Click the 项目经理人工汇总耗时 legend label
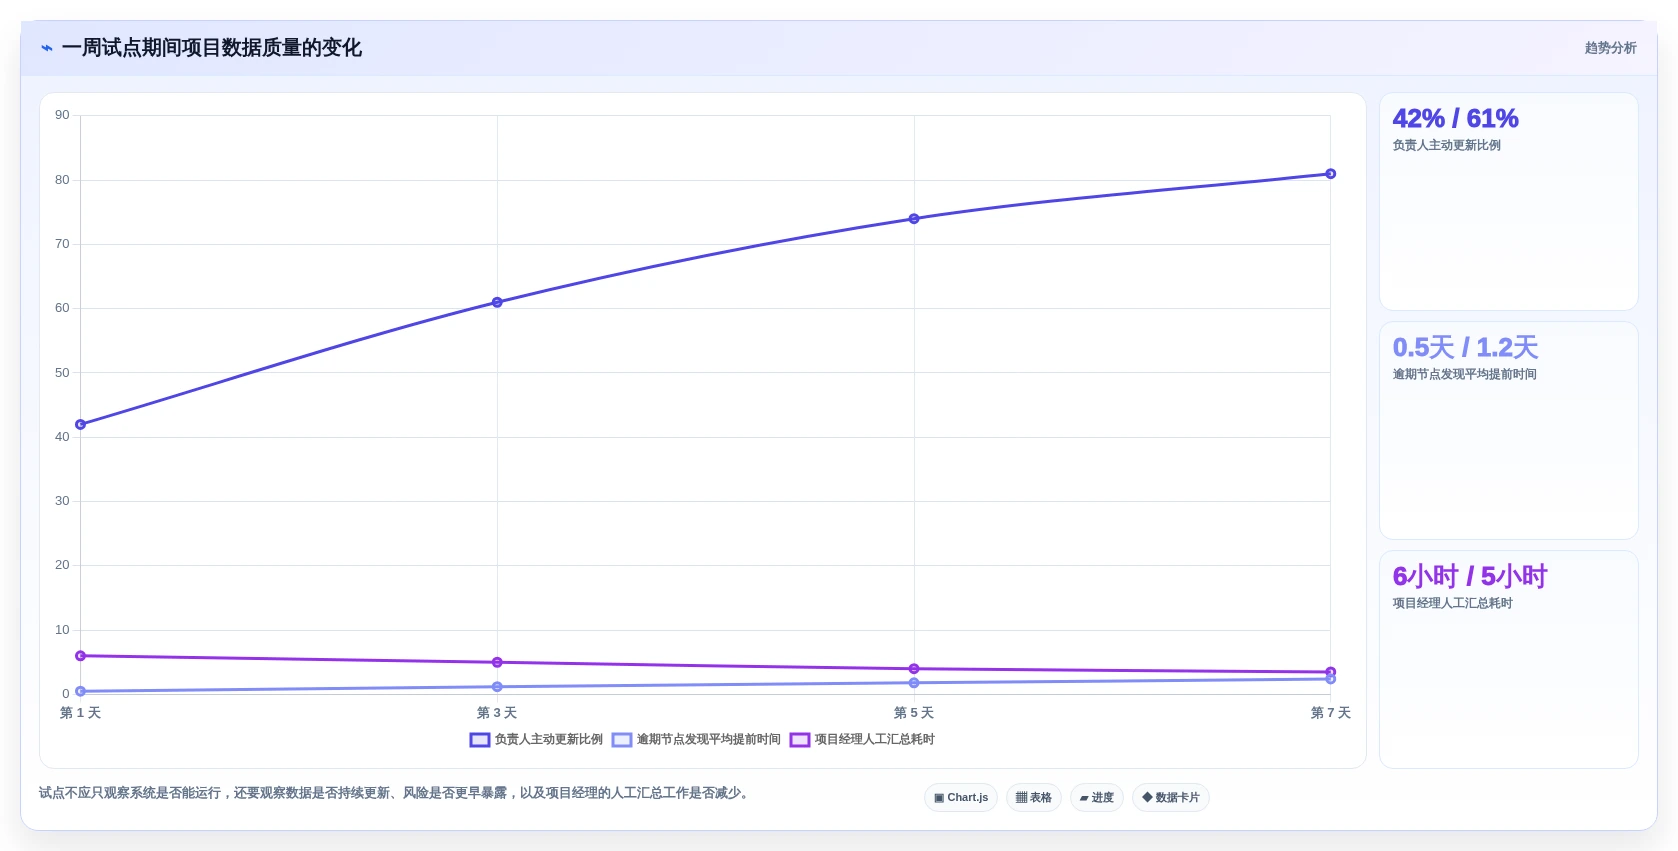1678x851 pixels. pos(875,740)
